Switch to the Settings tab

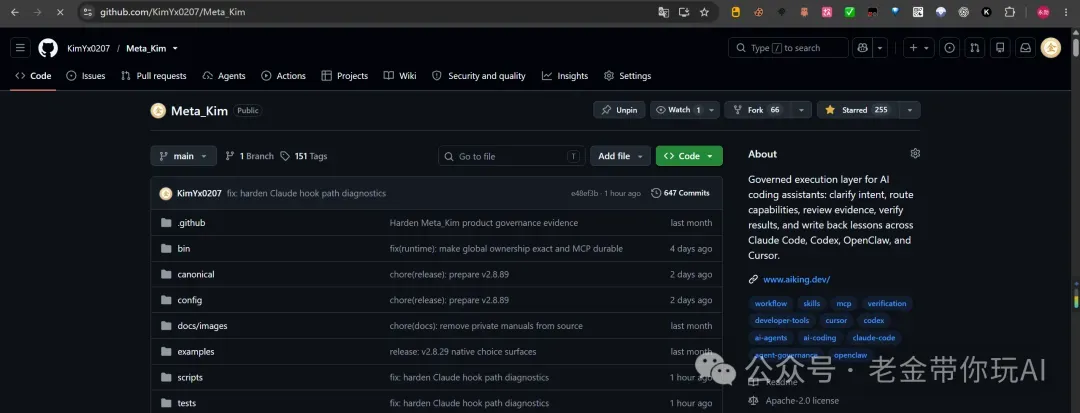click(x=627, y=76)
